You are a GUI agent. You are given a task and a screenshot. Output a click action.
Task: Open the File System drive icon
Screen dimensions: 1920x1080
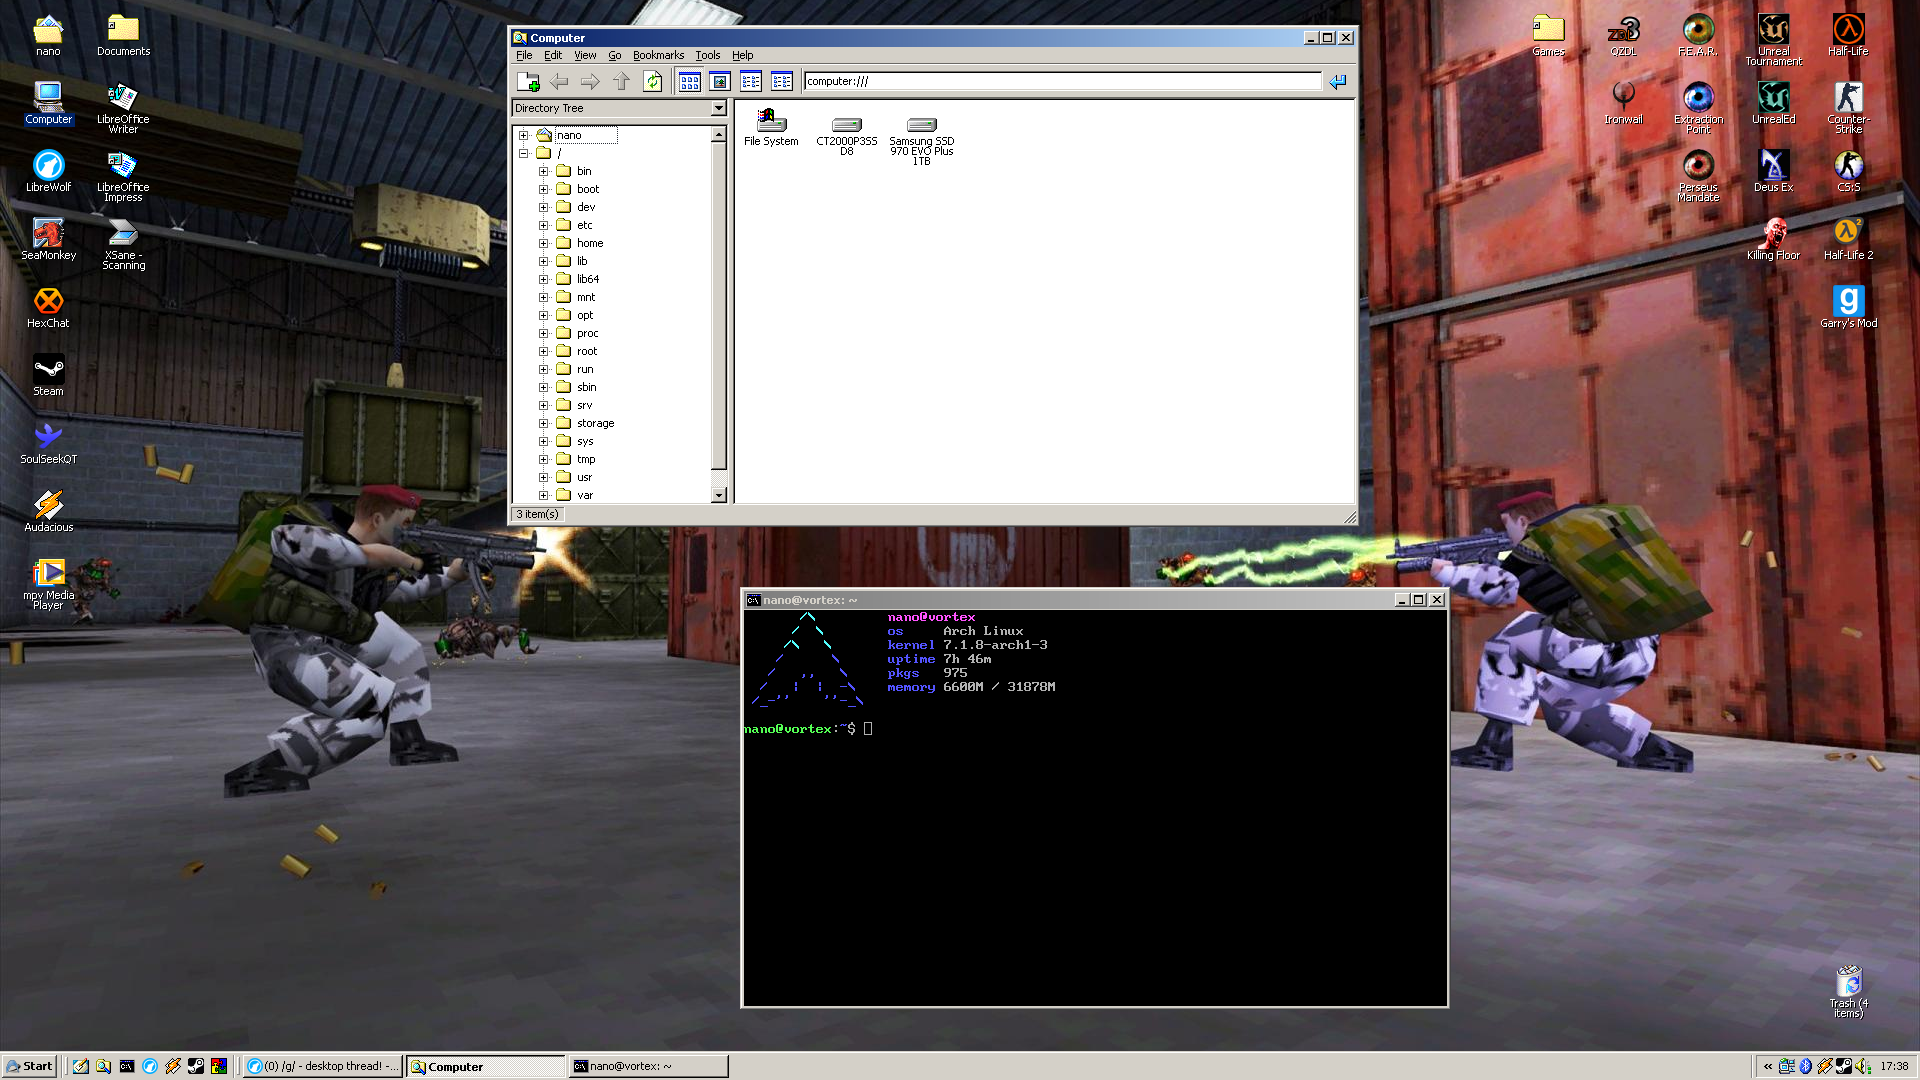(x=771, y=127)
